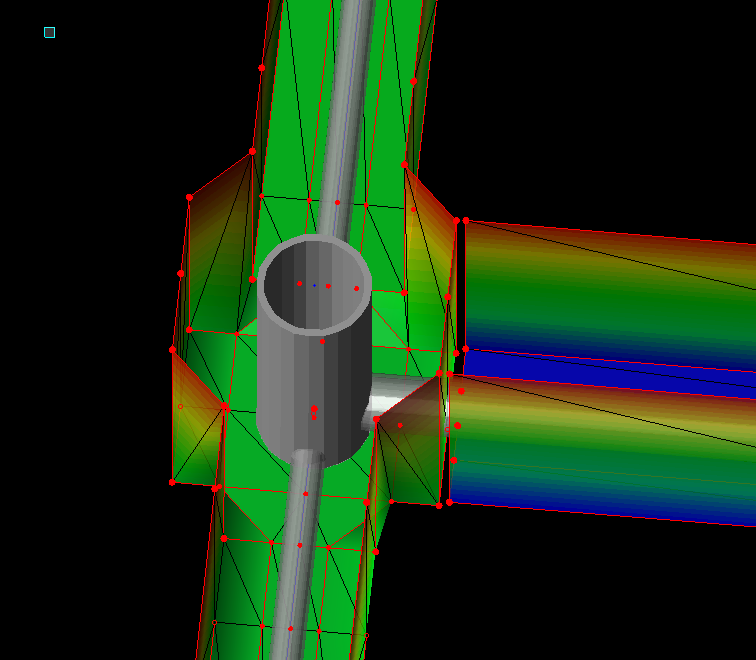756x660 pixels.
Task: Click the small cyan square in top-left corner
Action: point(49,32)
